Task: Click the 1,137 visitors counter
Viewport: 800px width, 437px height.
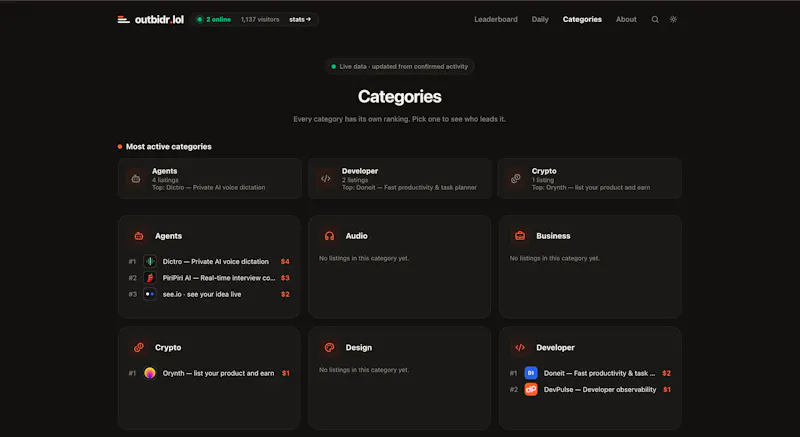Action: [x=260, y=19]
